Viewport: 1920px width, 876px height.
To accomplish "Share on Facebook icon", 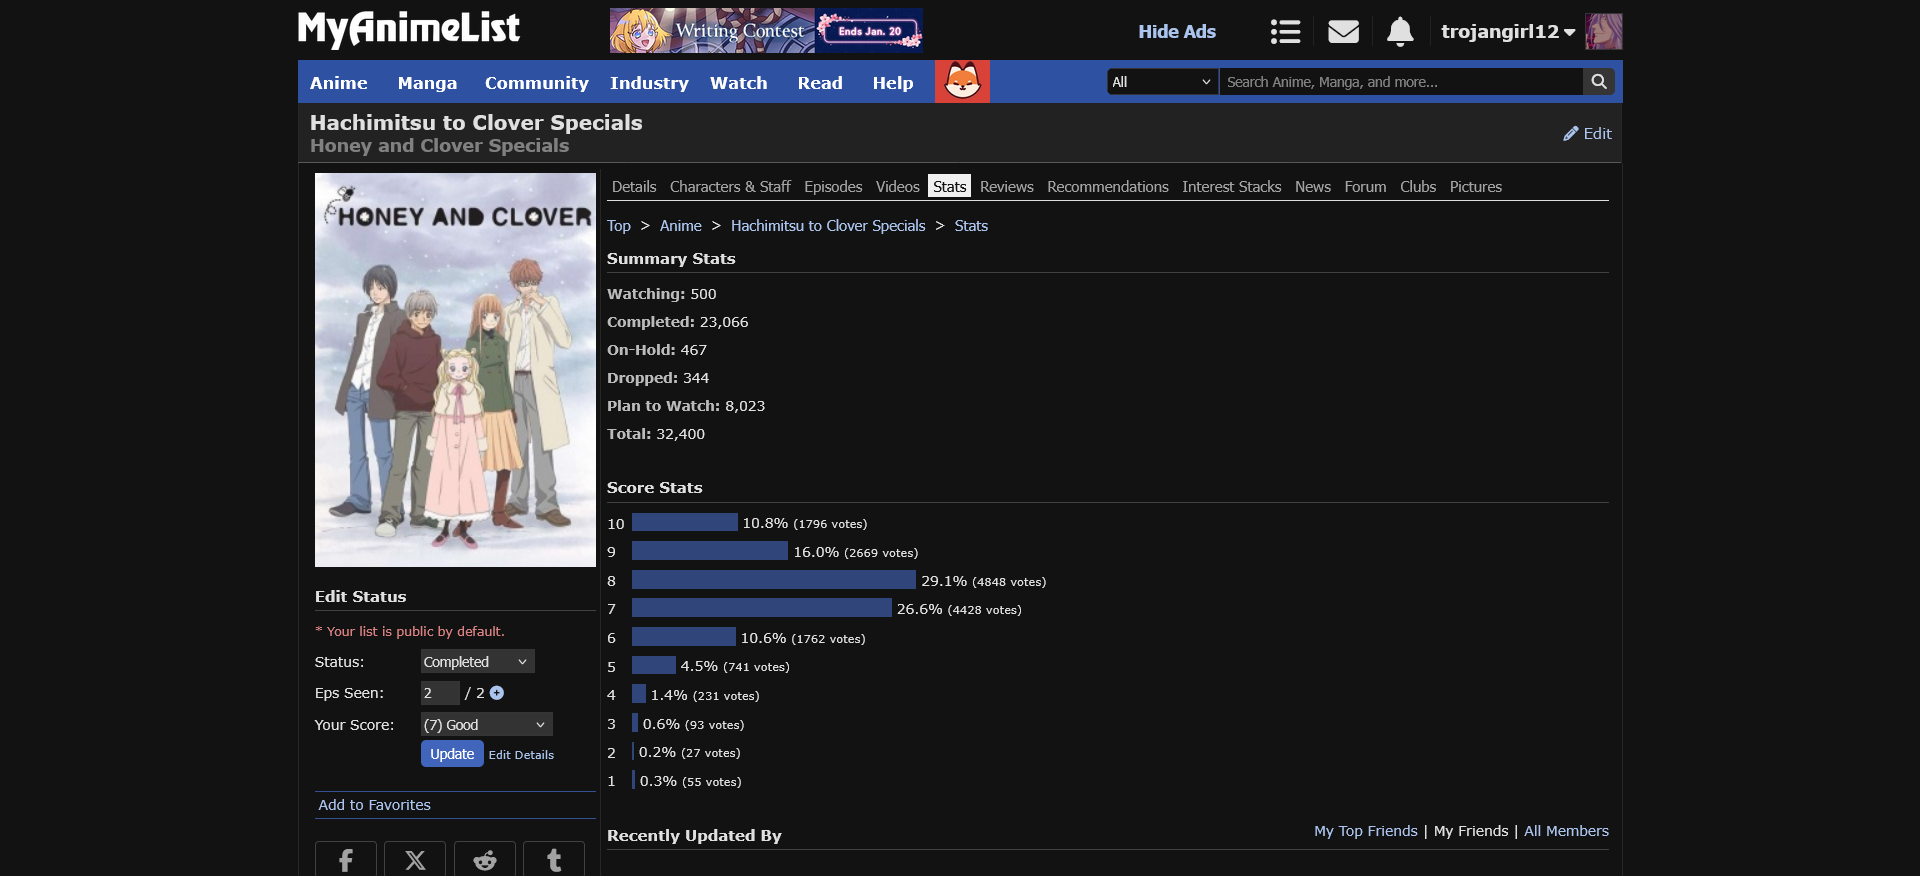I will click(346, 860).
